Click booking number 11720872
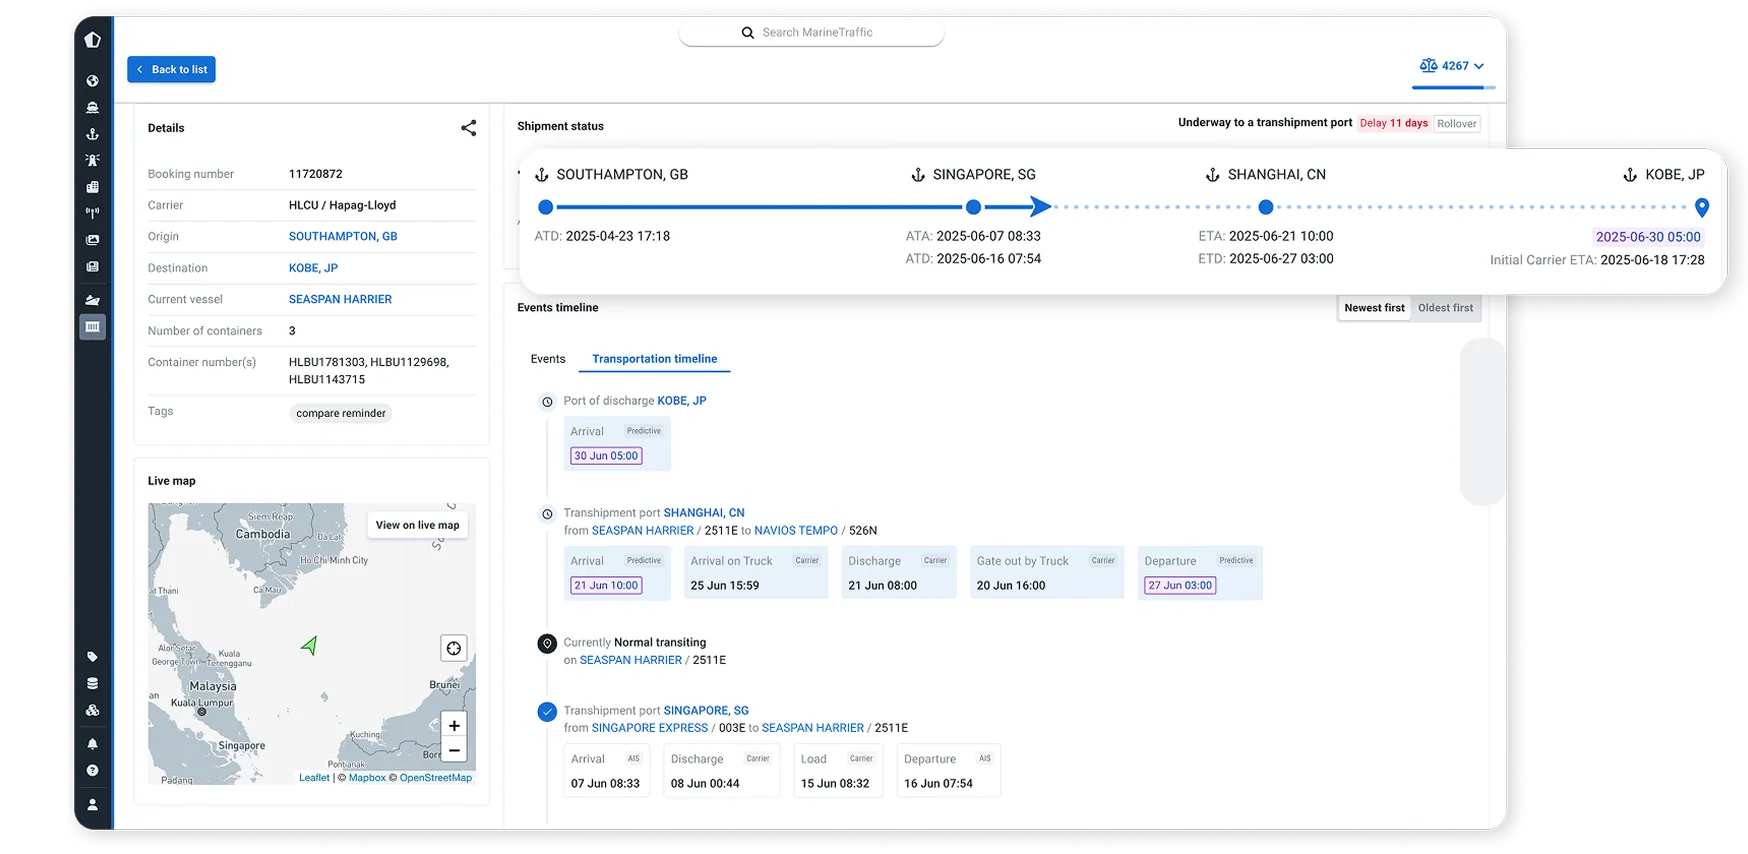This screenshot has height=854, width=1748. pos(316,174)
